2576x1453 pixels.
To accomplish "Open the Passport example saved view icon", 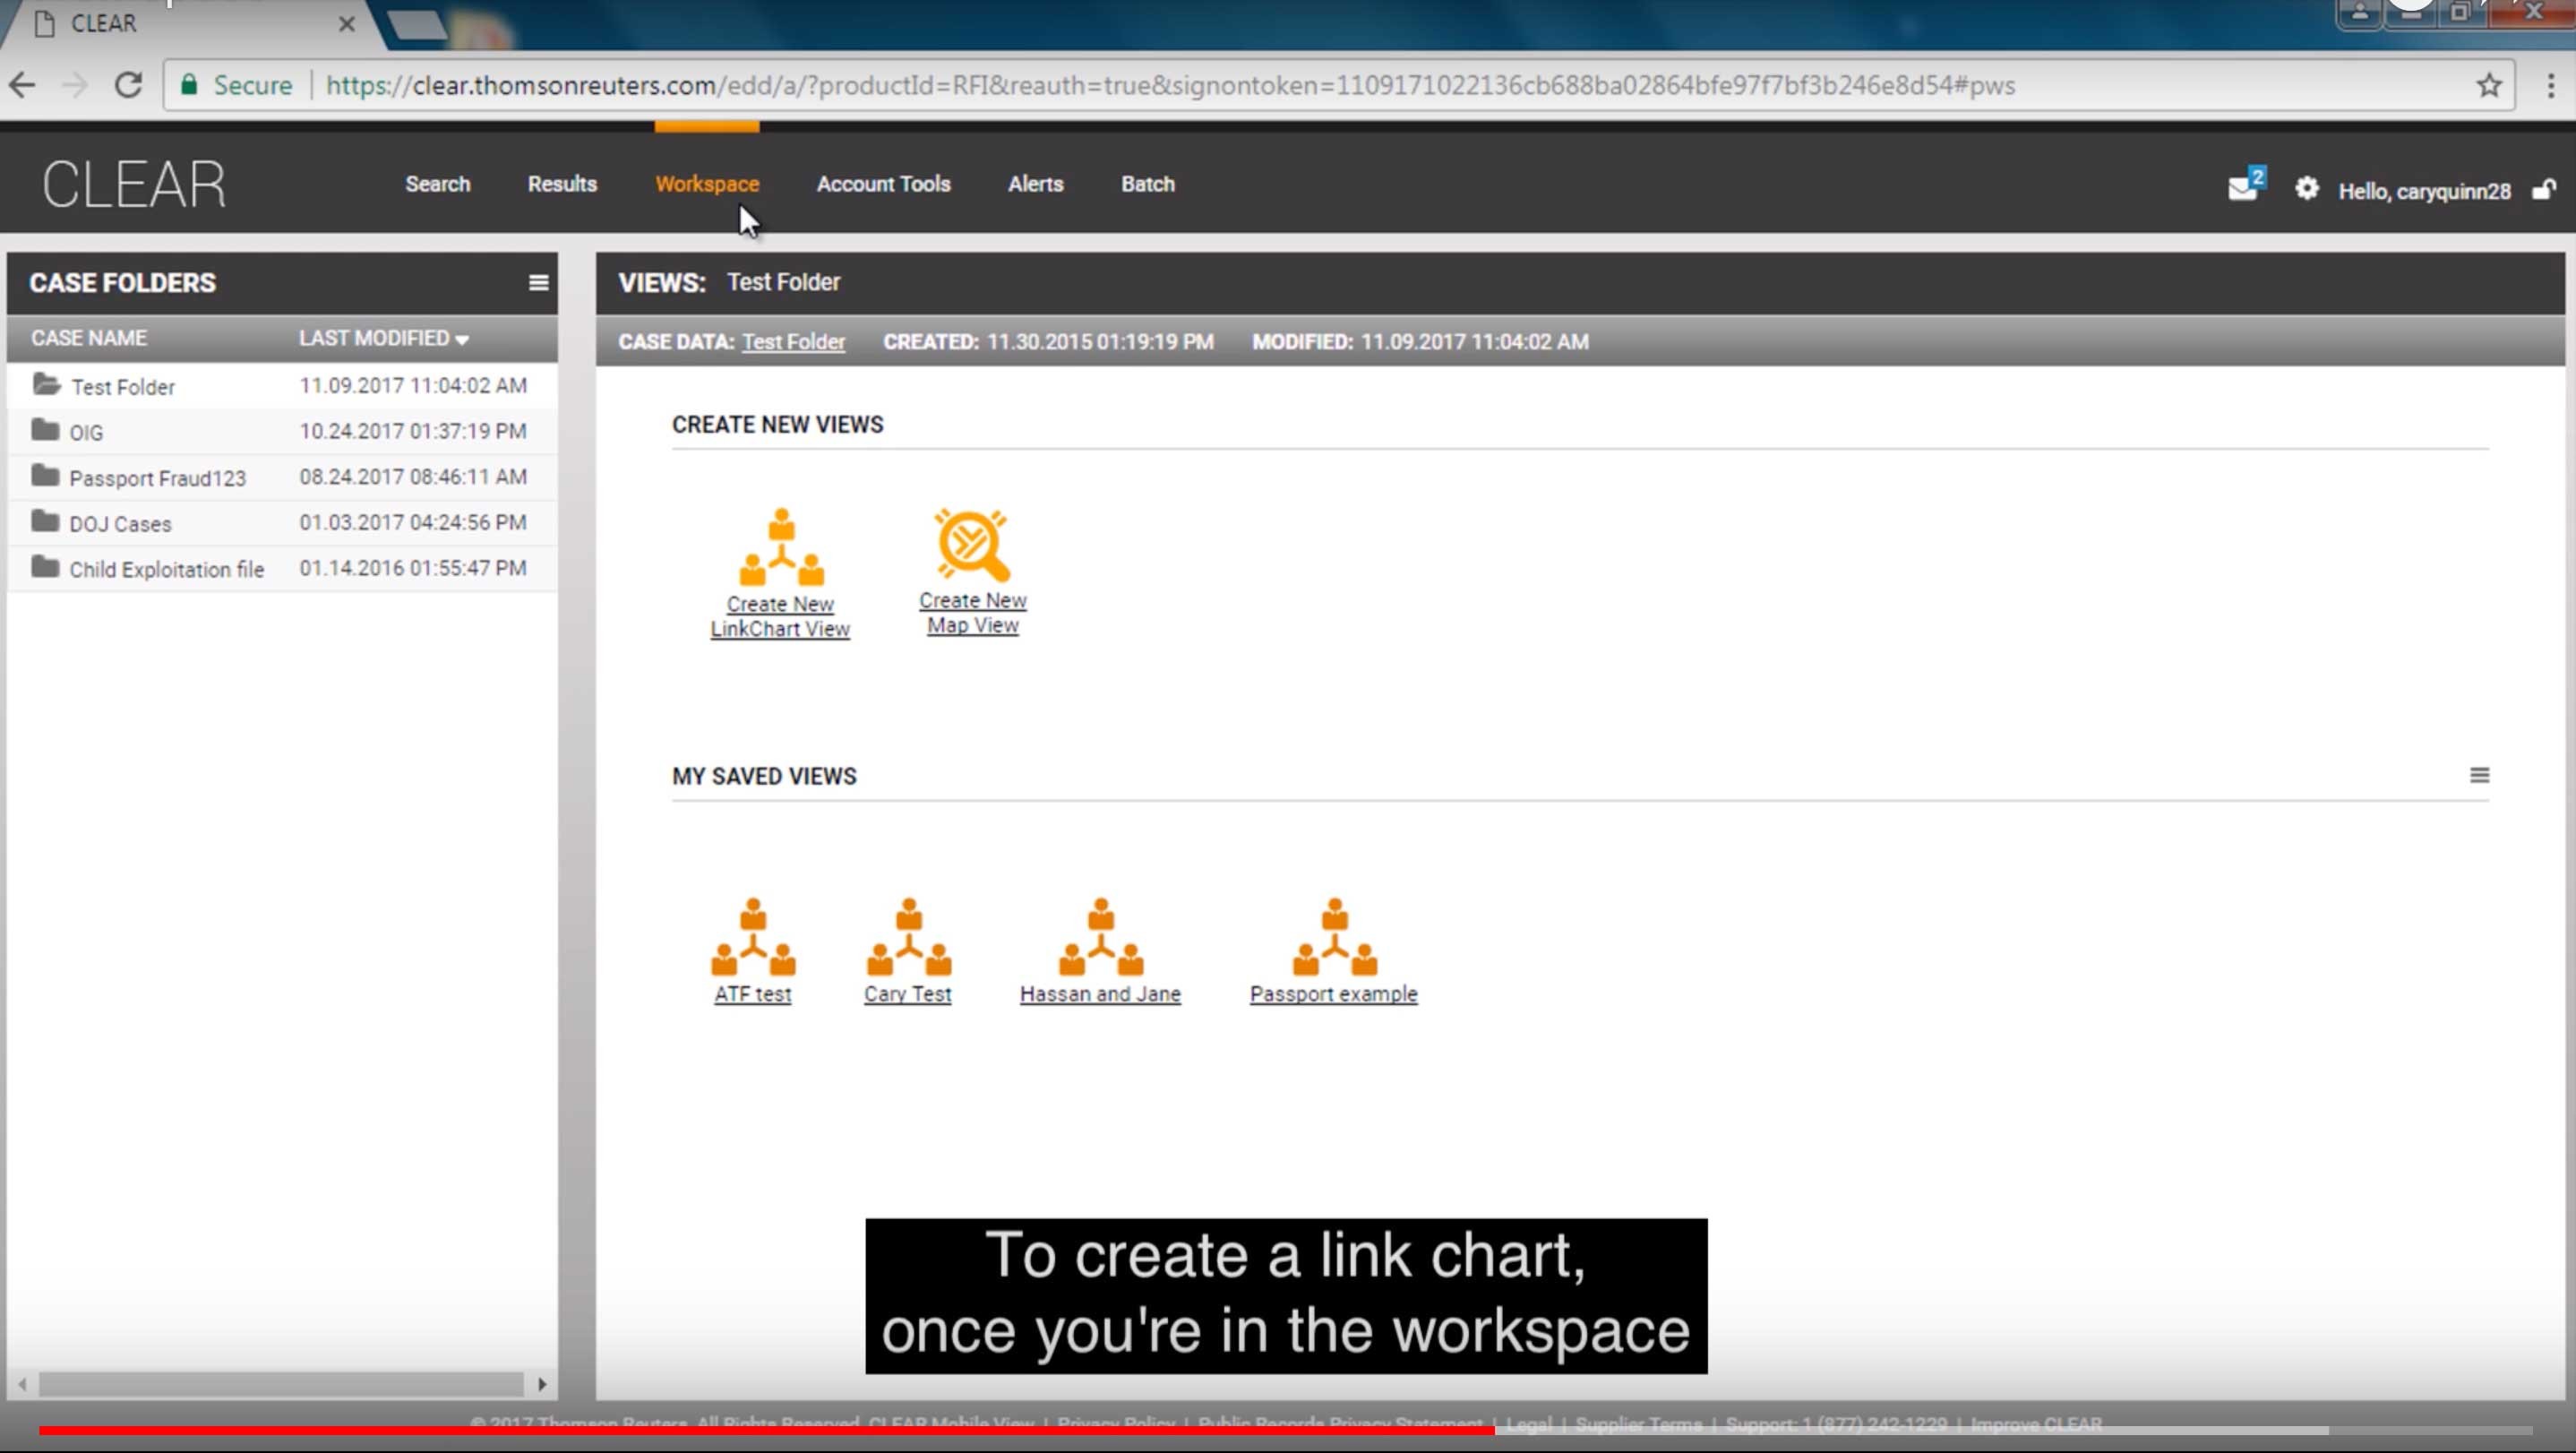I will pos(1333,936).
